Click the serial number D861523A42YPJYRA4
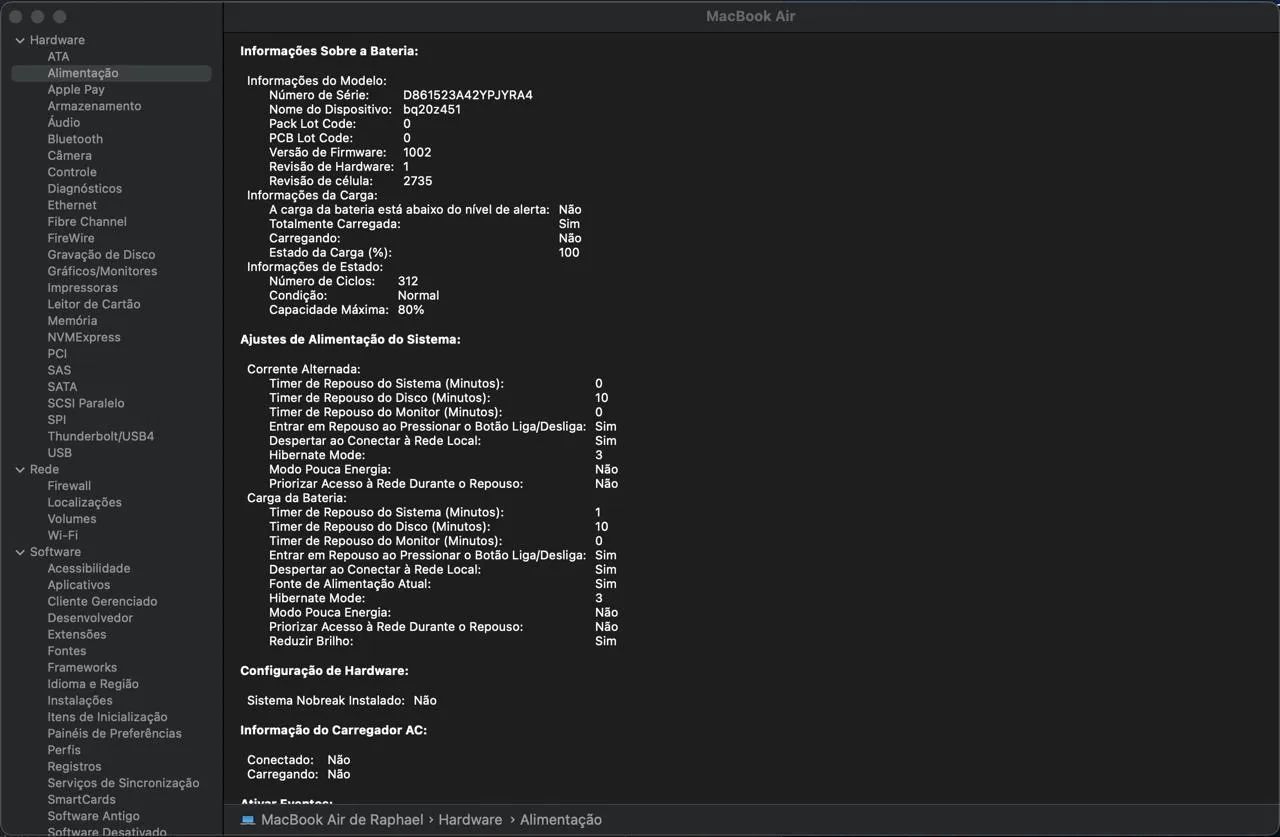 468,95
